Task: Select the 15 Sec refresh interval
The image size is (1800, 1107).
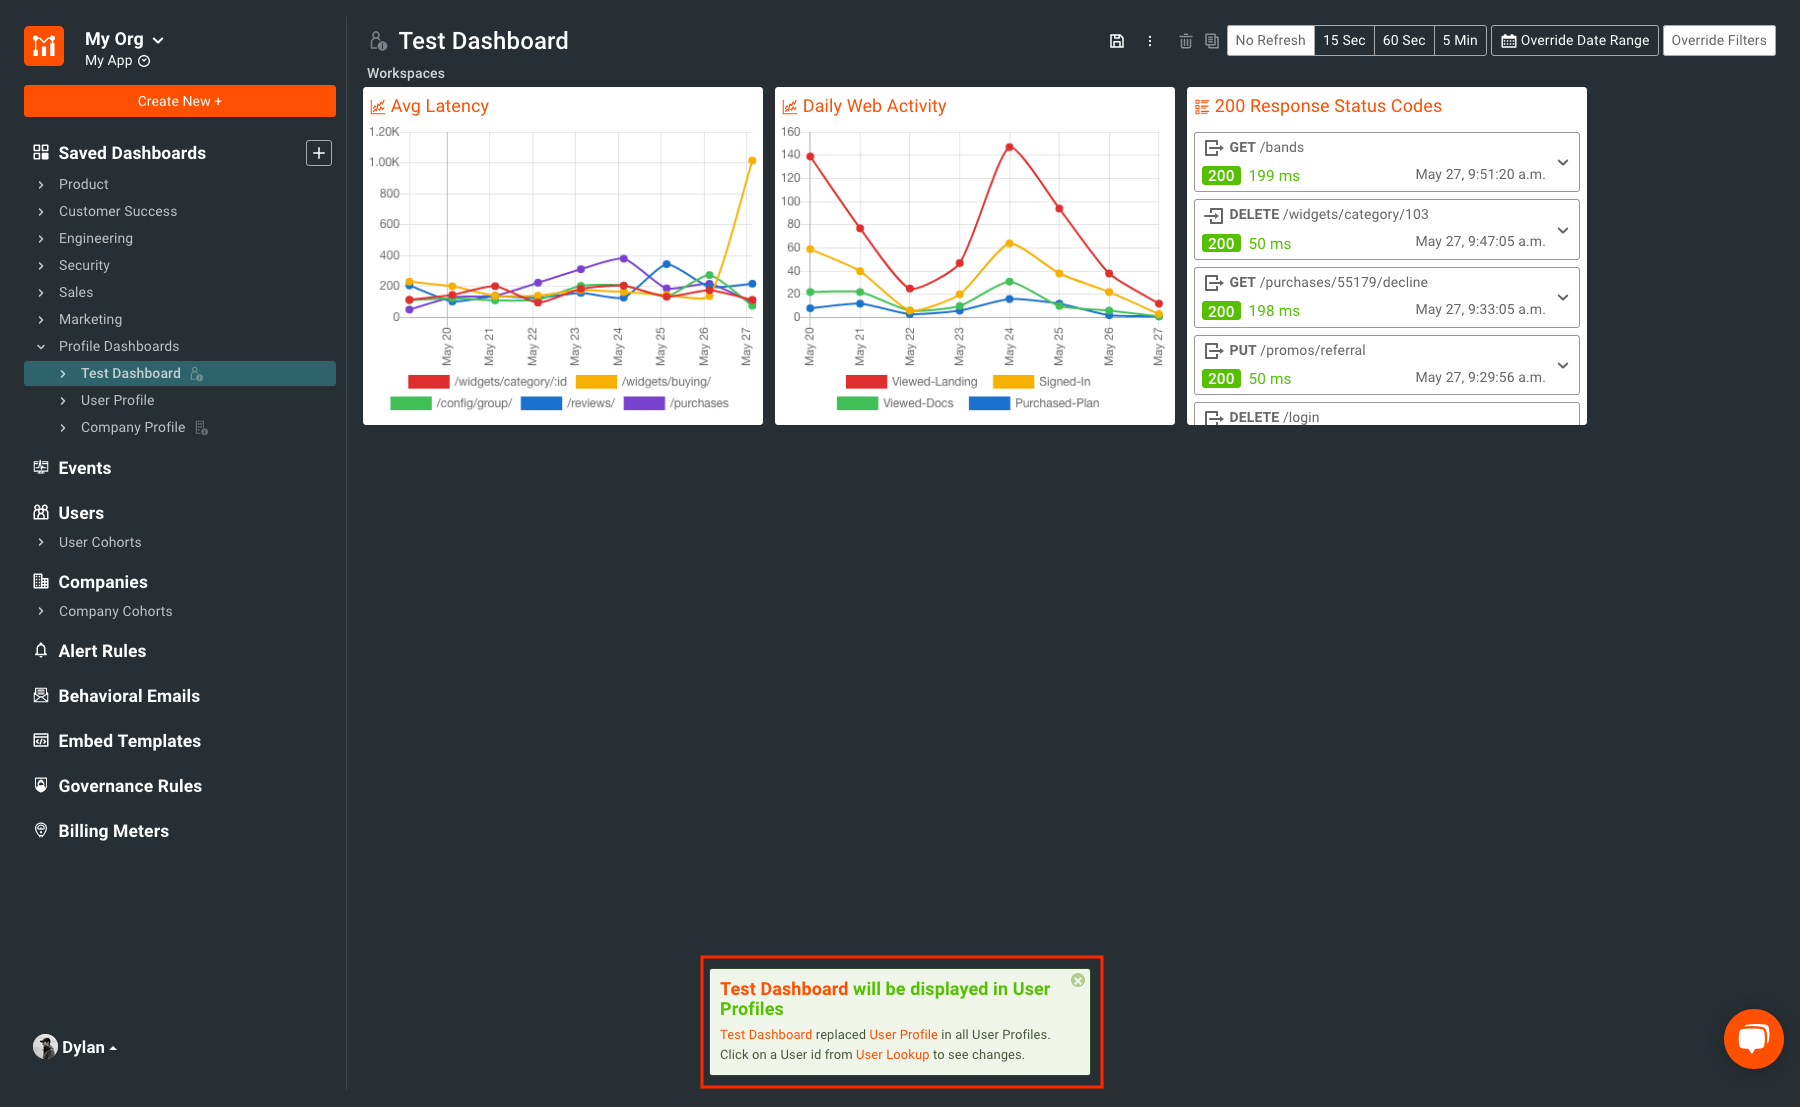Action: [1343, 41]
